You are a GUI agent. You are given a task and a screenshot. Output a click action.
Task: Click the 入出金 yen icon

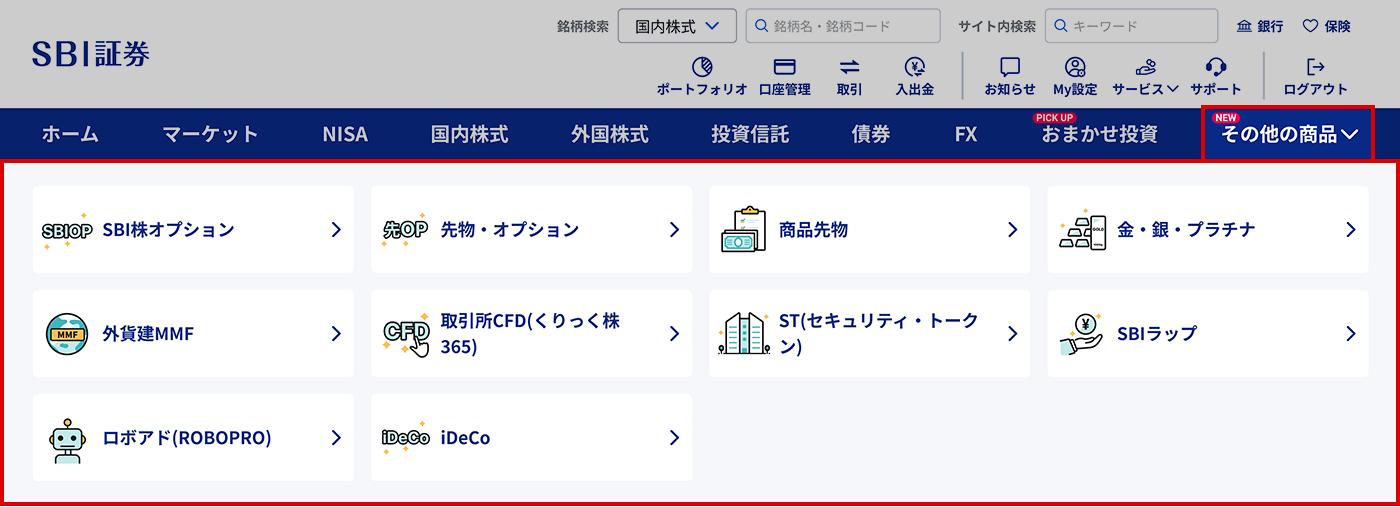point(914,67)
